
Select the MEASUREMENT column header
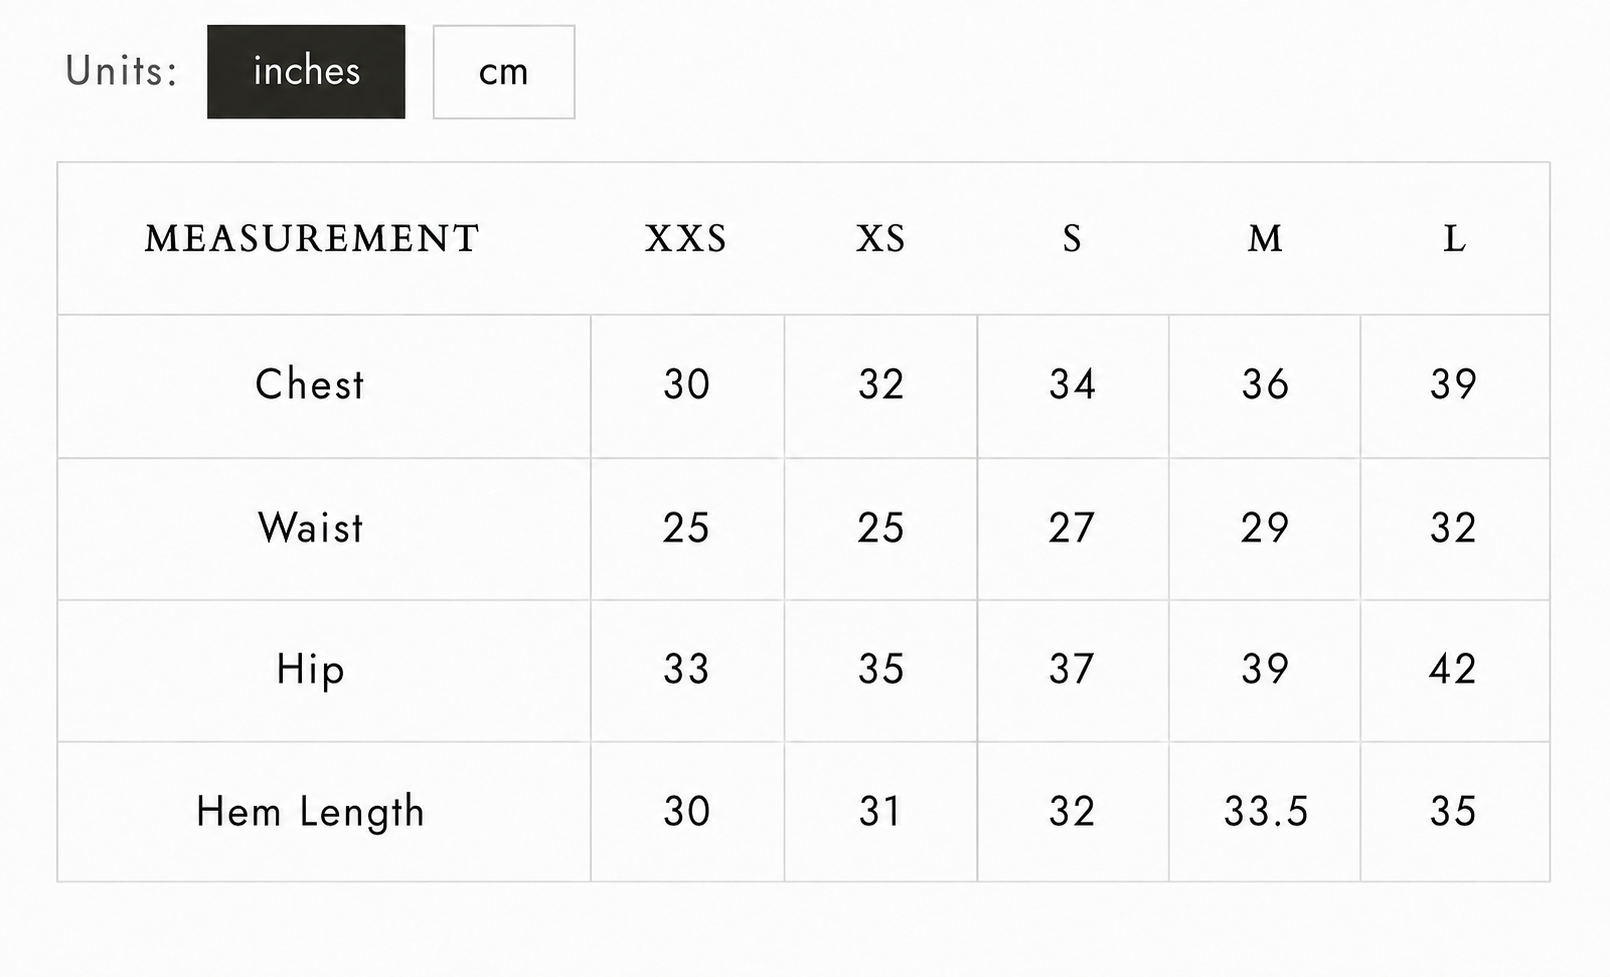pyautogui.click(x=312, y=239)
